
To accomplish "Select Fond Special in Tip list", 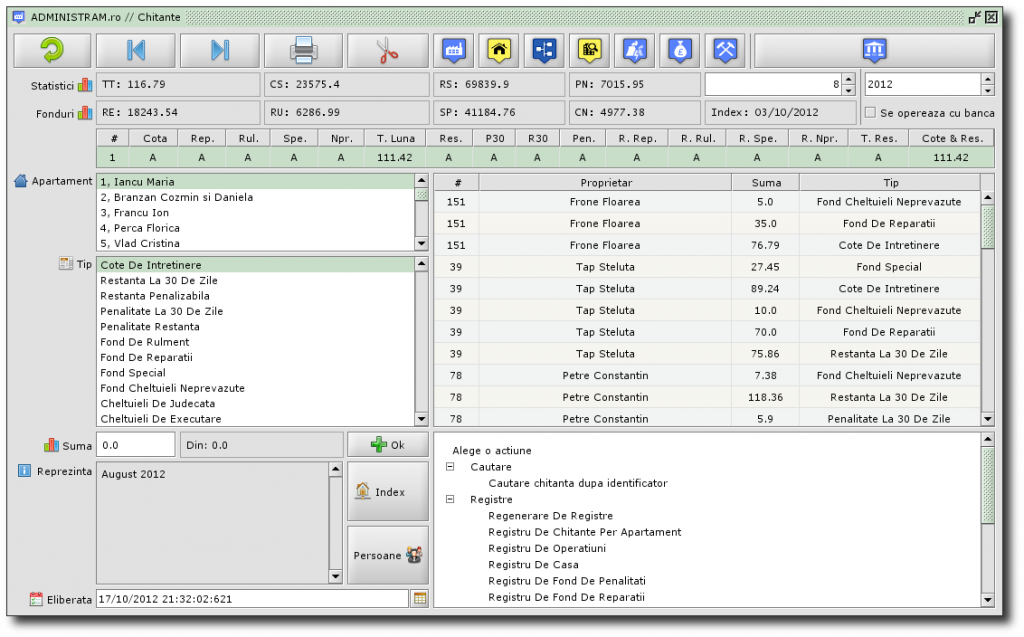I will (256, 372).
